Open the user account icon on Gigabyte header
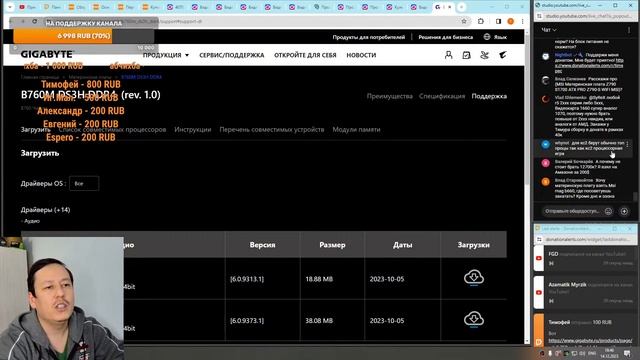Viewport: 640px width, 360px height. (x=448, y=55)
